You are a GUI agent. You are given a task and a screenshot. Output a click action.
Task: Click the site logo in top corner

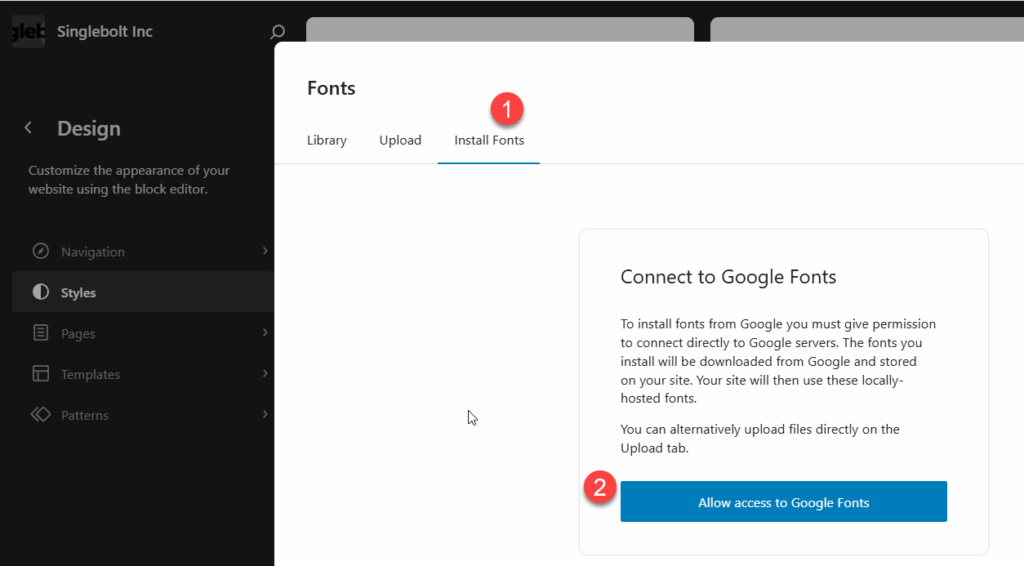coord(28,31)
